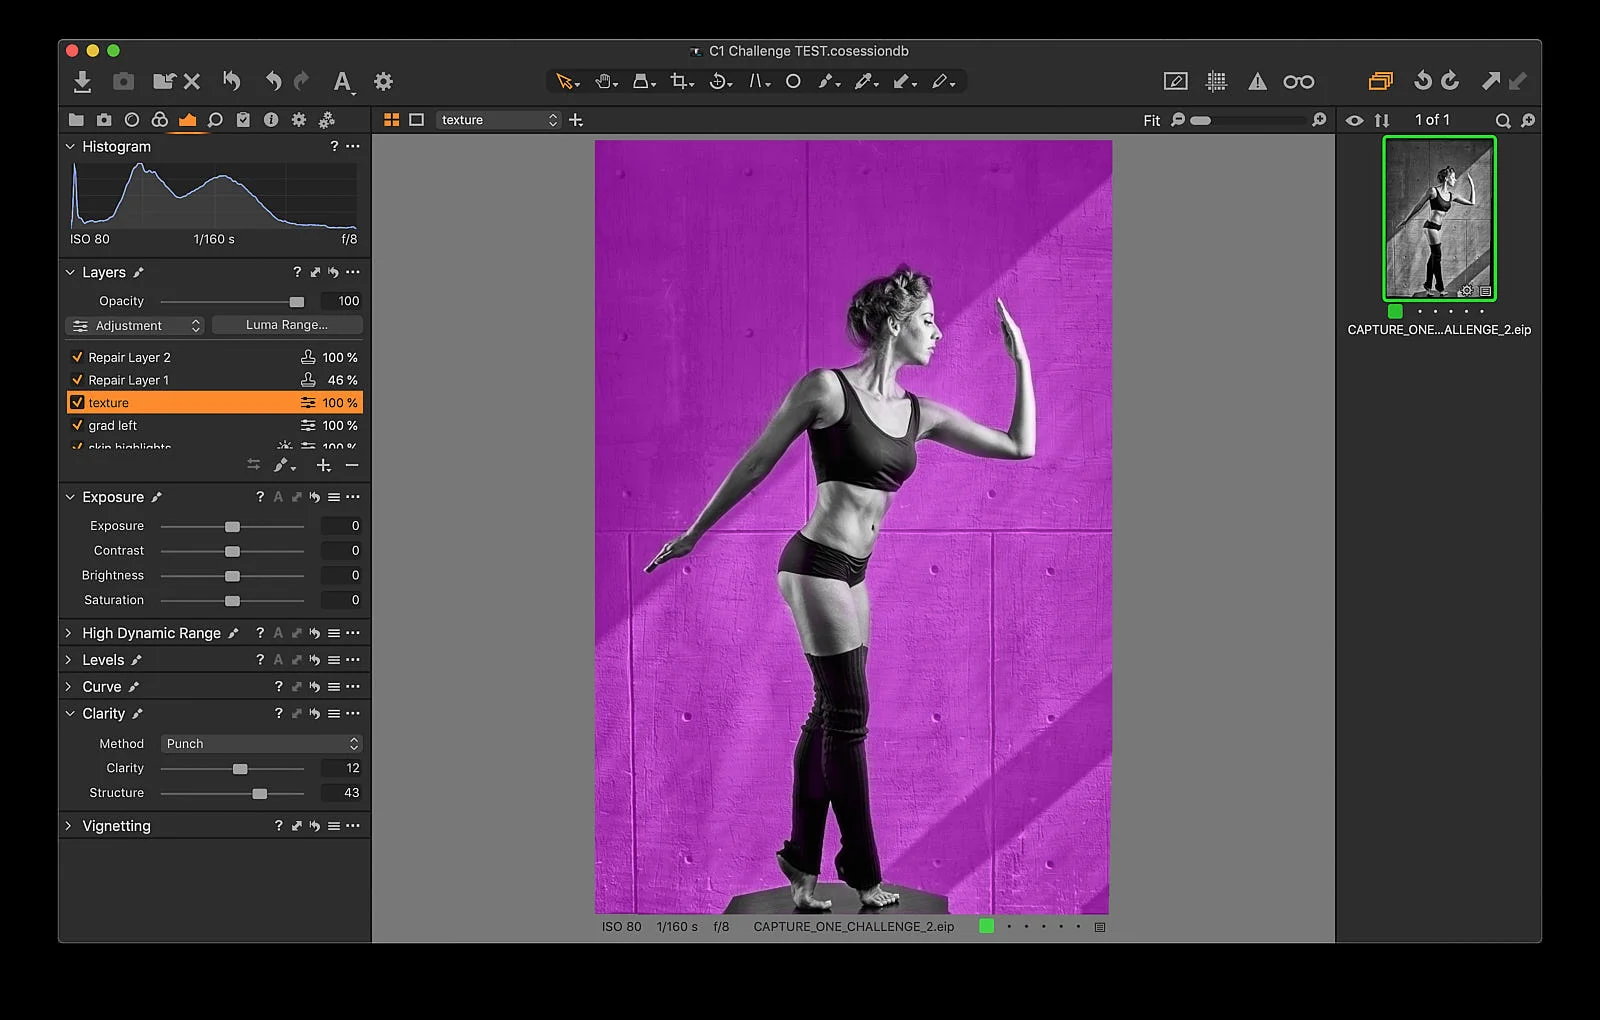The image size is (1600, 1020).
Task: Click the delete layer minus icon
Action: (x=352, y=466)
